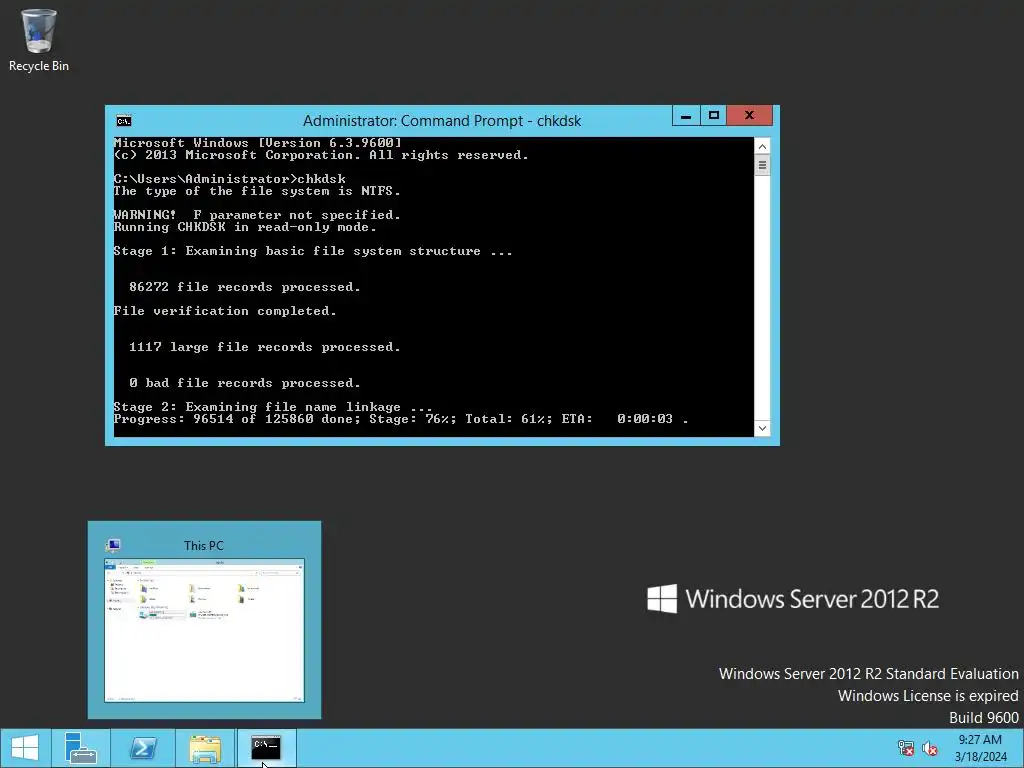Click the 'The type of the file system is NTFS.' line
Viewport: 1024px width, 768px height.
point(257,191)
